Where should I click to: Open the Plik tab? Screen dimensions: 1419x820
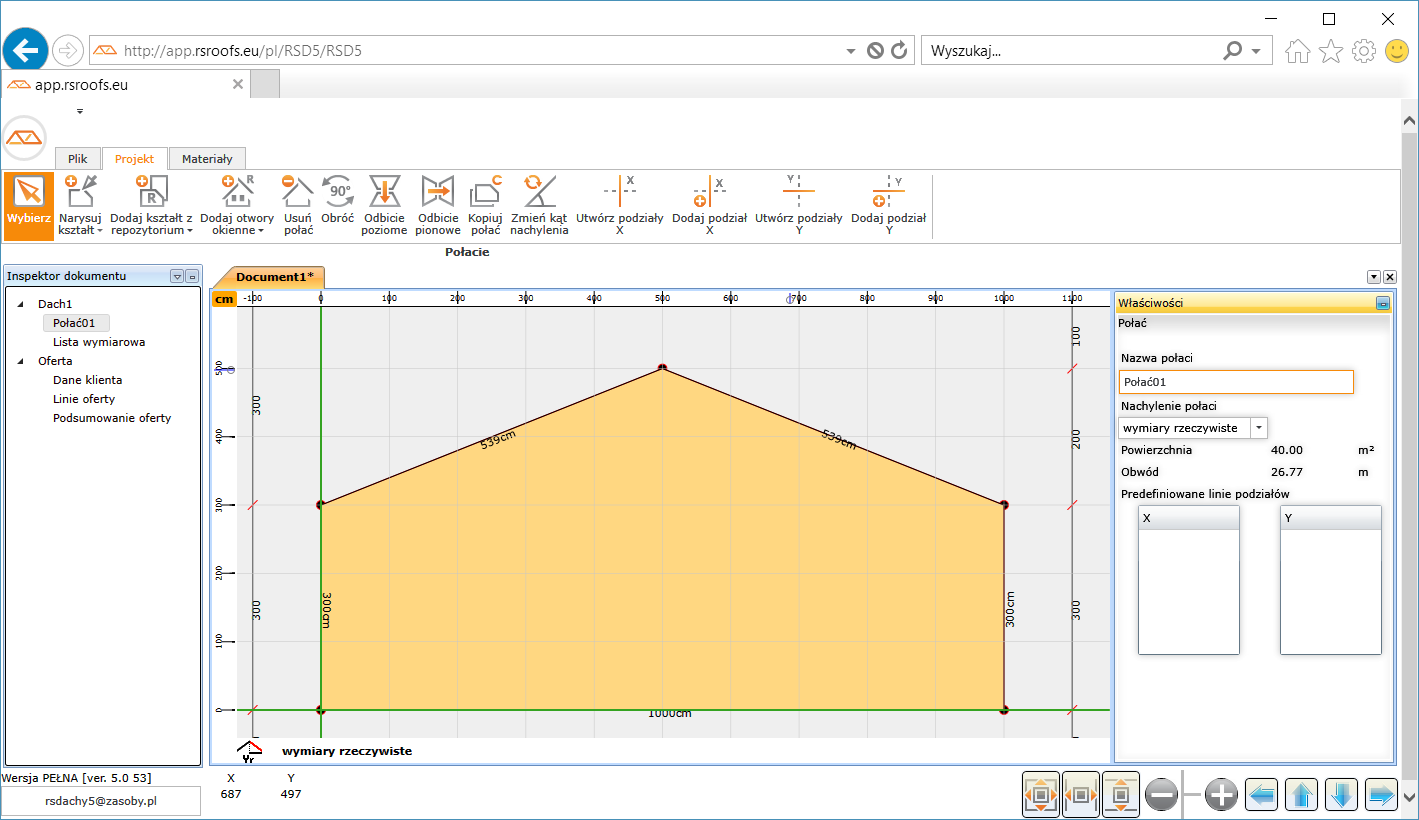click(78, 159)
